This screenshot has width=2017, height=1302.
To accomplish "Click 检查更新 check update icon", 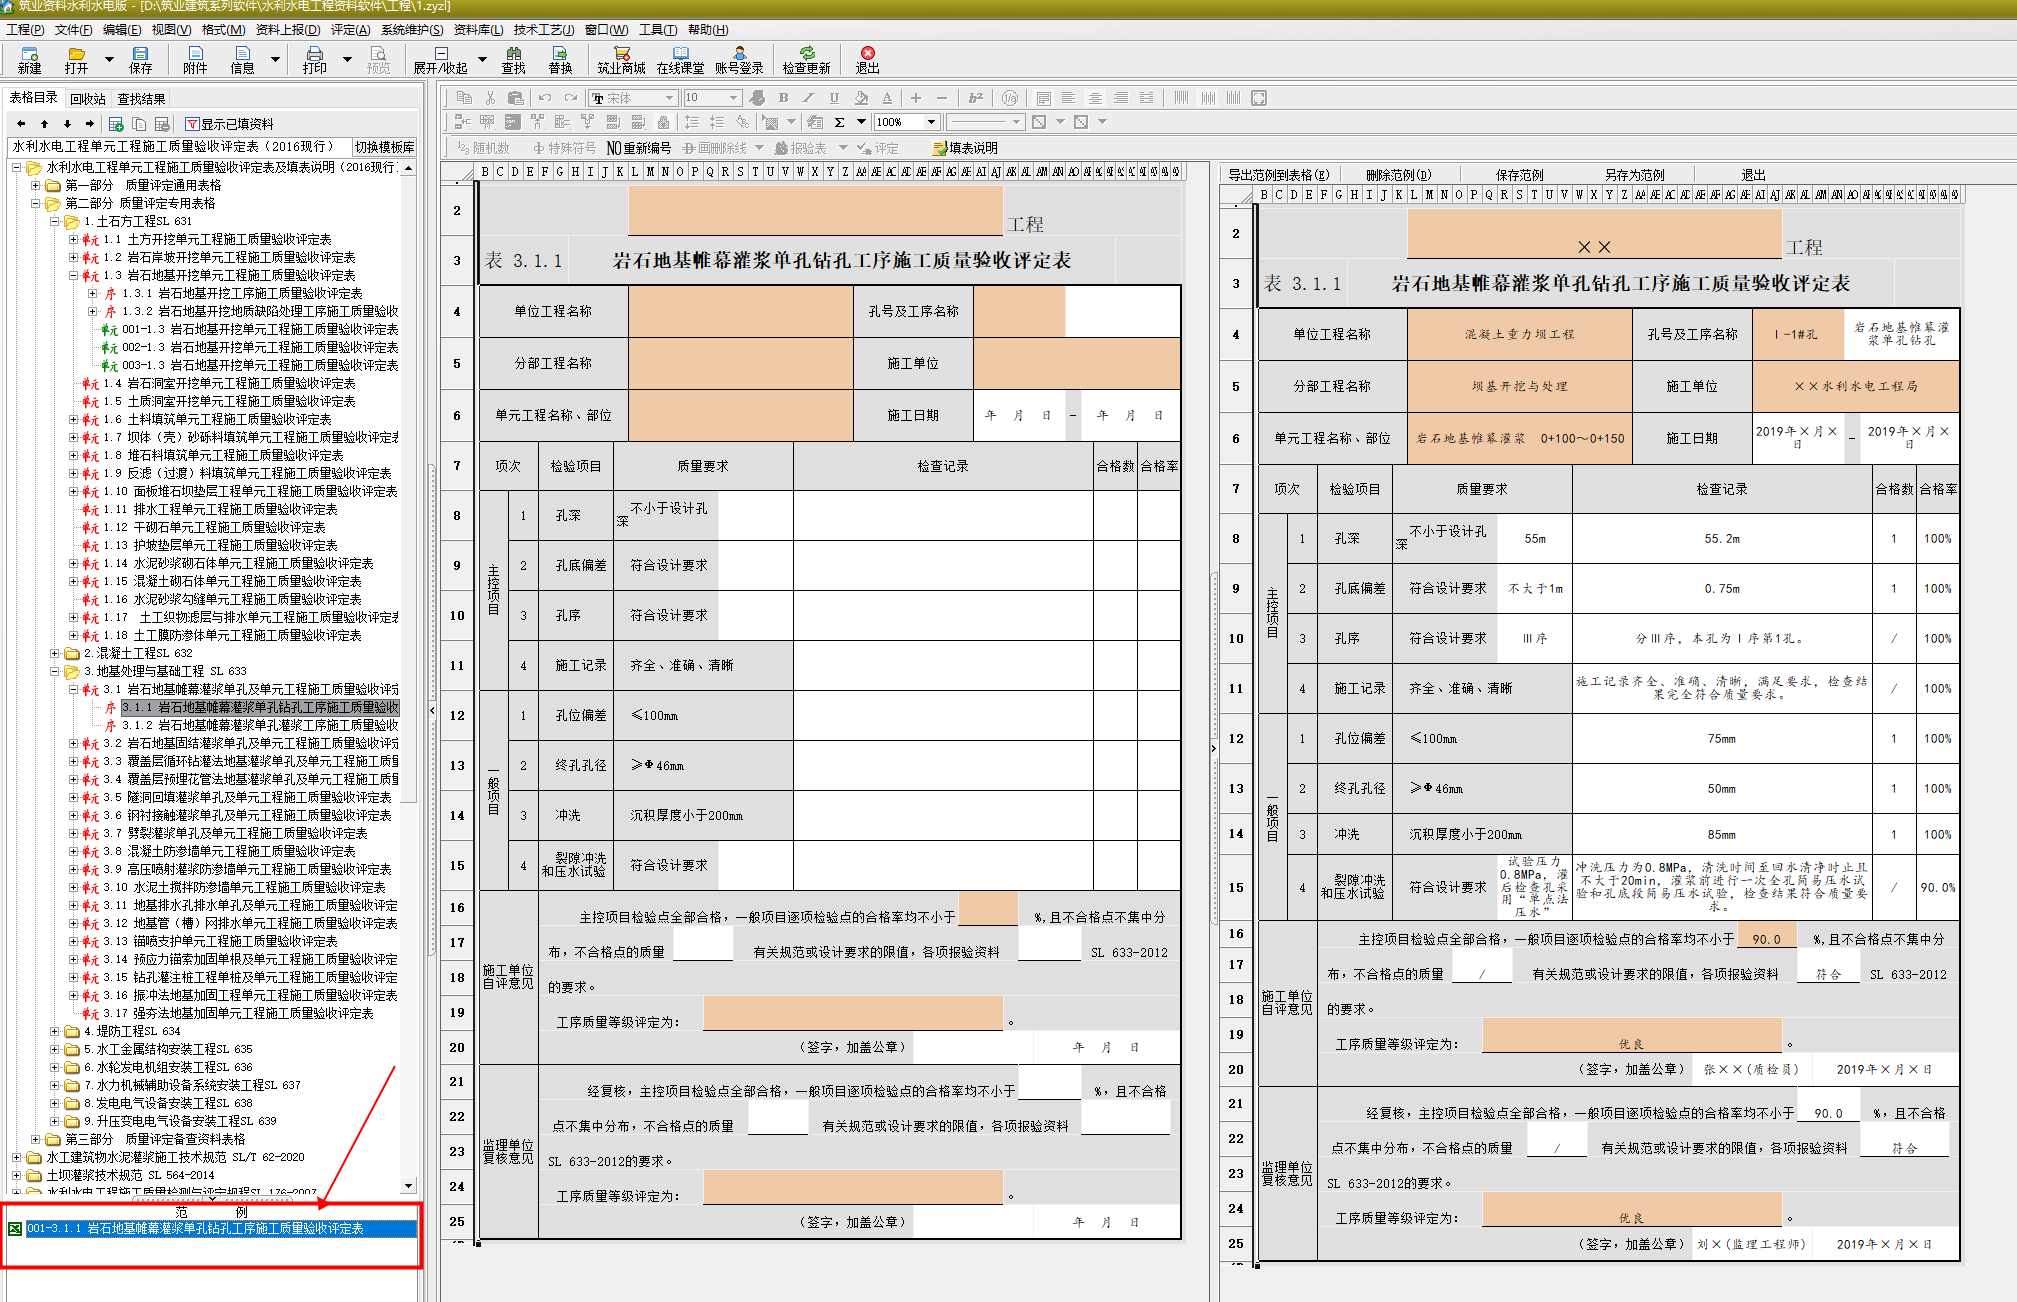I will [806, 60].
